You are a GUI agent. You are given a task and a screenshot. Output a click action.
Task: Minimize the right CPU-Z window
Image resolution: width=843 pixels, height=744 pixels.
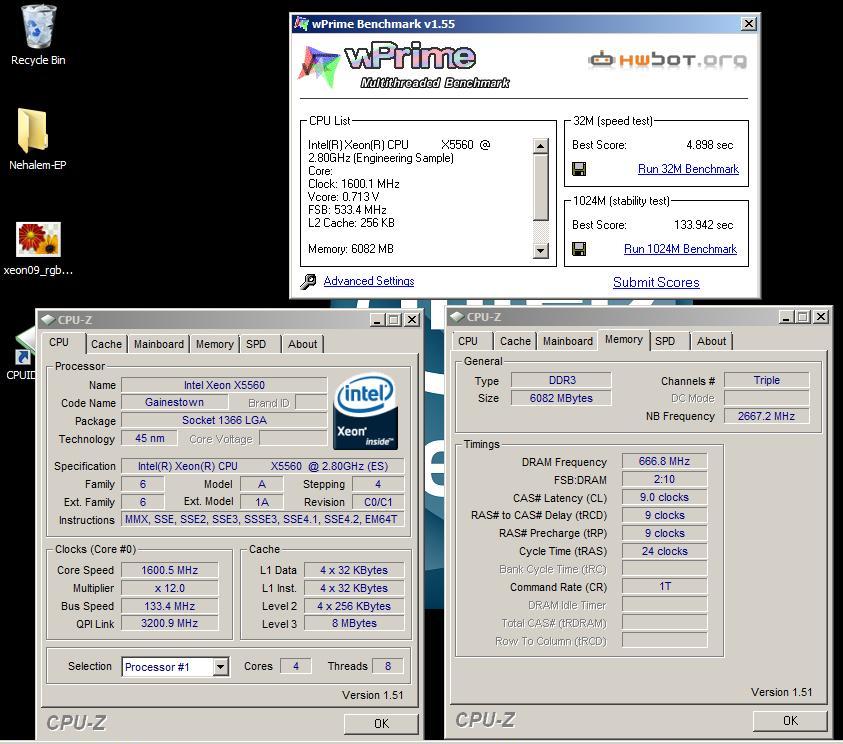click(787, 317)
